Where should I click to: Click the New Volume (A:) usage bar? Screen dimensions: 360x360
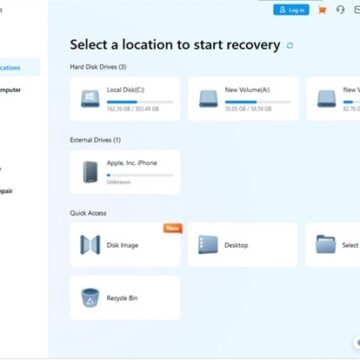coord(258,102)
